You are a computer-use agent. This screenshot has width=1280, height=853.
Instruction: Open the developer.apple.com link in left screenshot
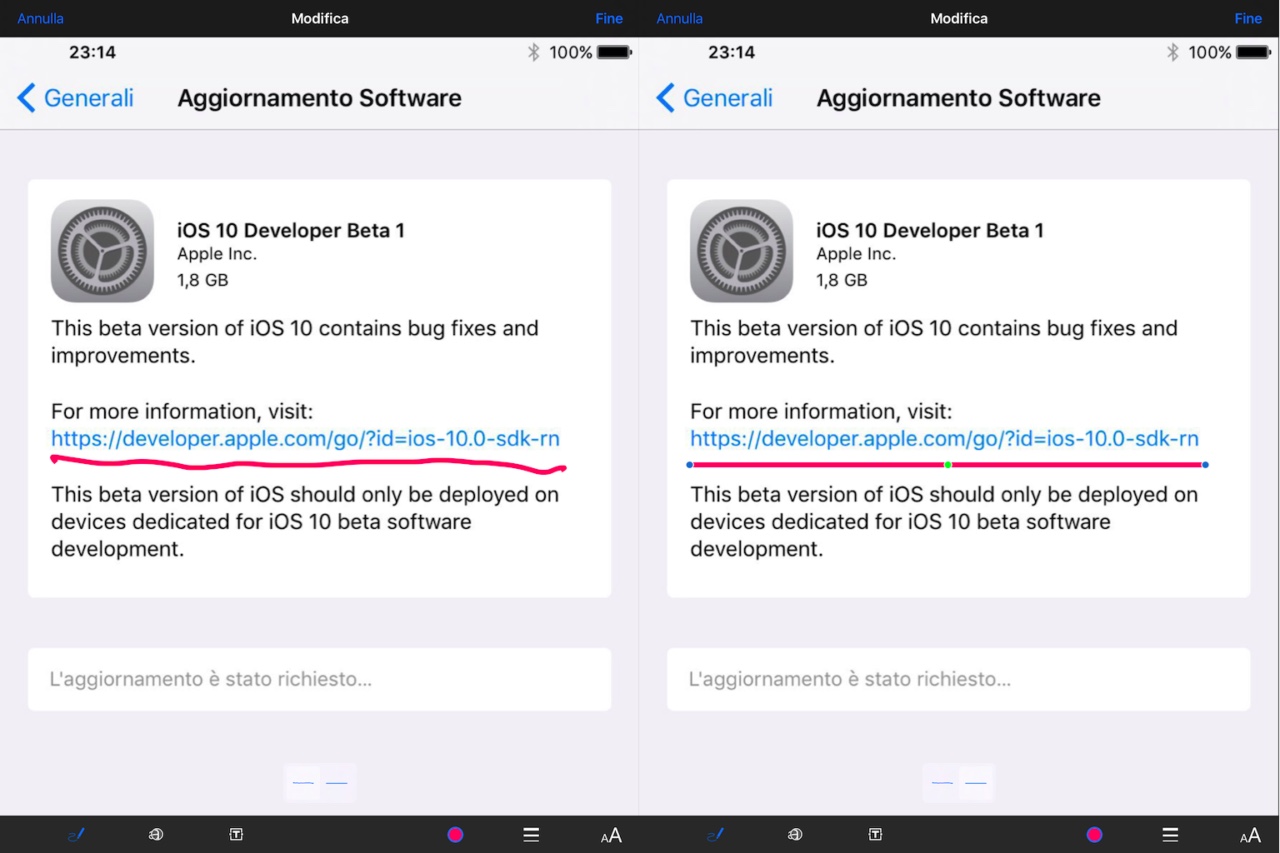point(305,438)
